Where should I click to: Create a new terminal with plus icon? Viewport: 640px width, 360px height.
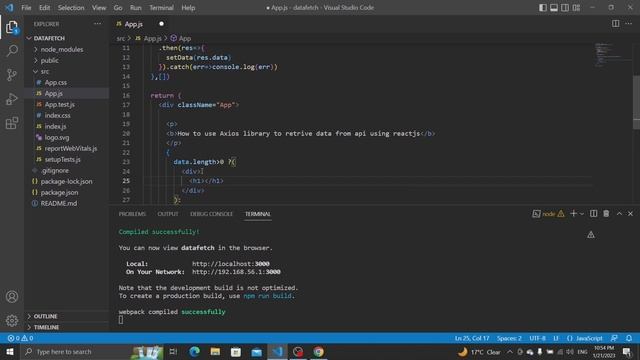click(x=573, y=213)
